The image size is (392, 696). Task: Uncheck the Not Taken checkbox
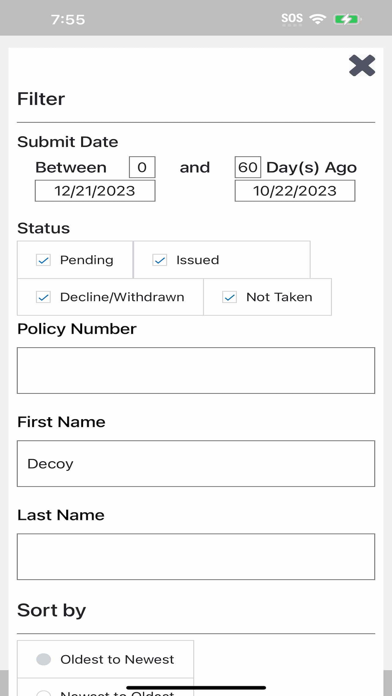point(230,297)
